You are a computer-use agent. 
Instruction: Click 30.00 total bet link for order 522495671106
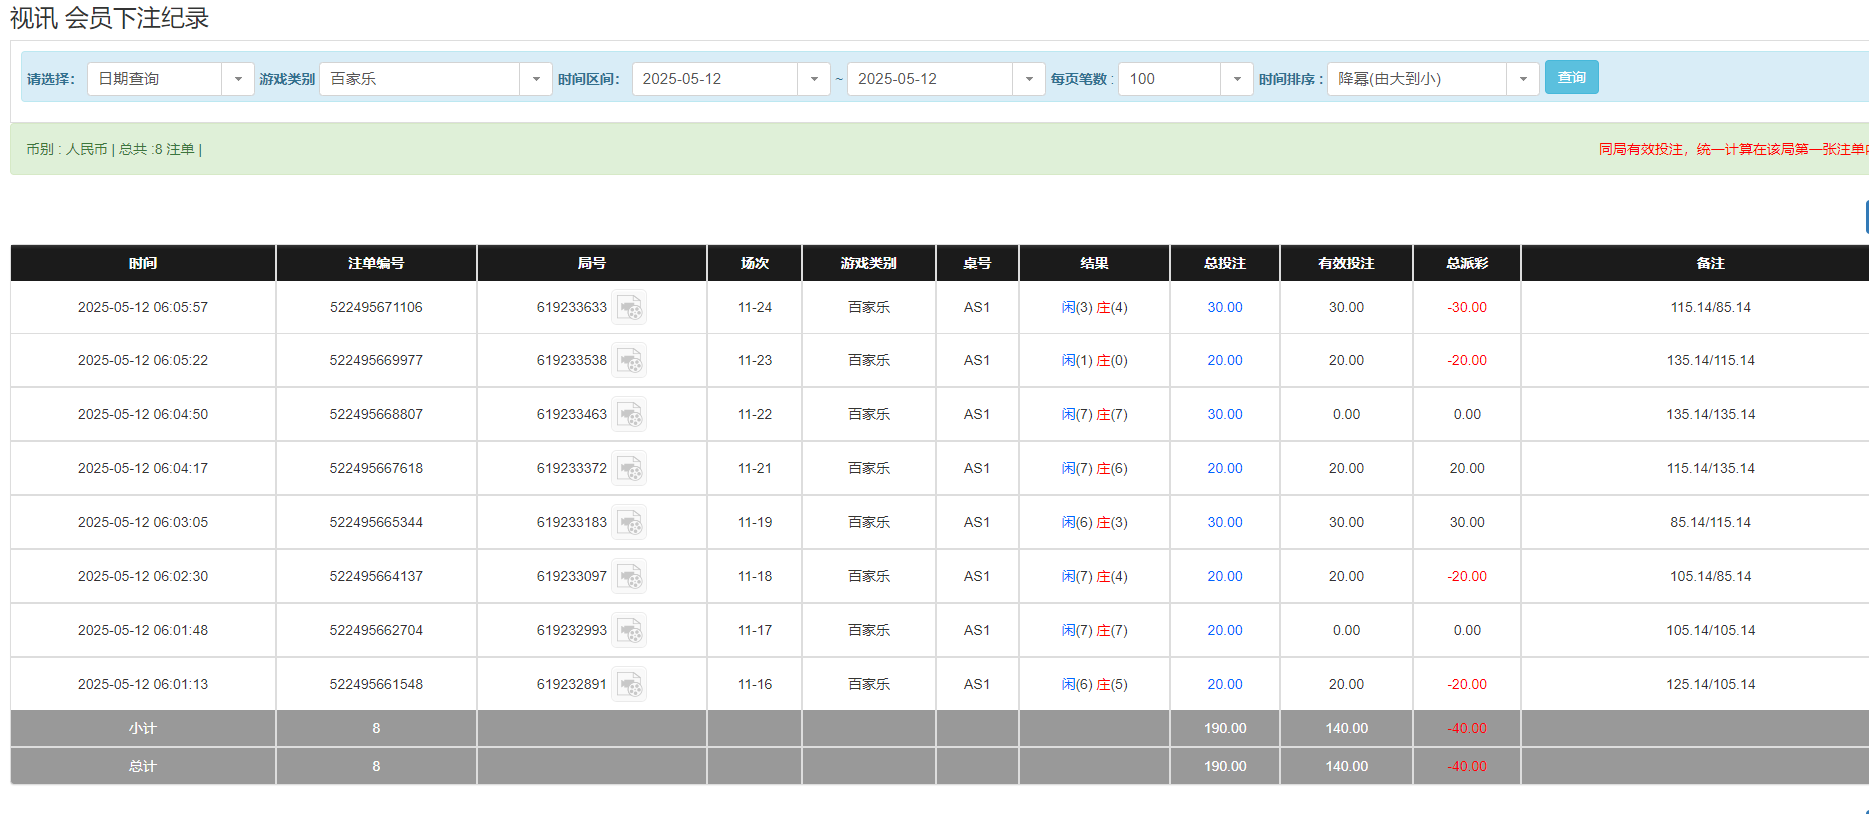tap(1224, 308)
